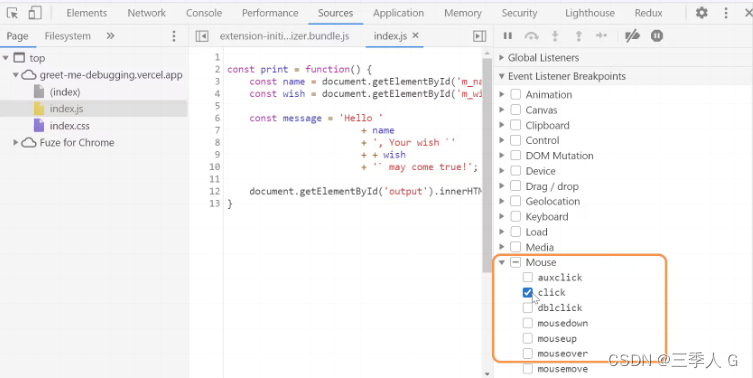The image size is (753, 378).
Task: Open the Security tab
Action: click(519, 13)
